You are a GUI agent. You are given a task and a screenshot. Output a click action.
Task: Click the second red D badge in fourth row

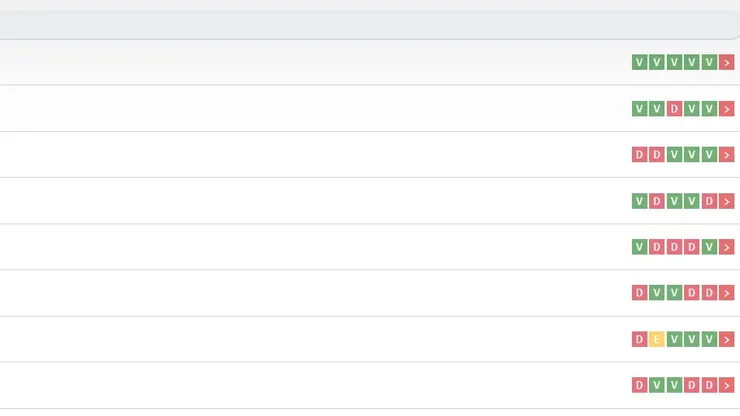tap(709, 201)
